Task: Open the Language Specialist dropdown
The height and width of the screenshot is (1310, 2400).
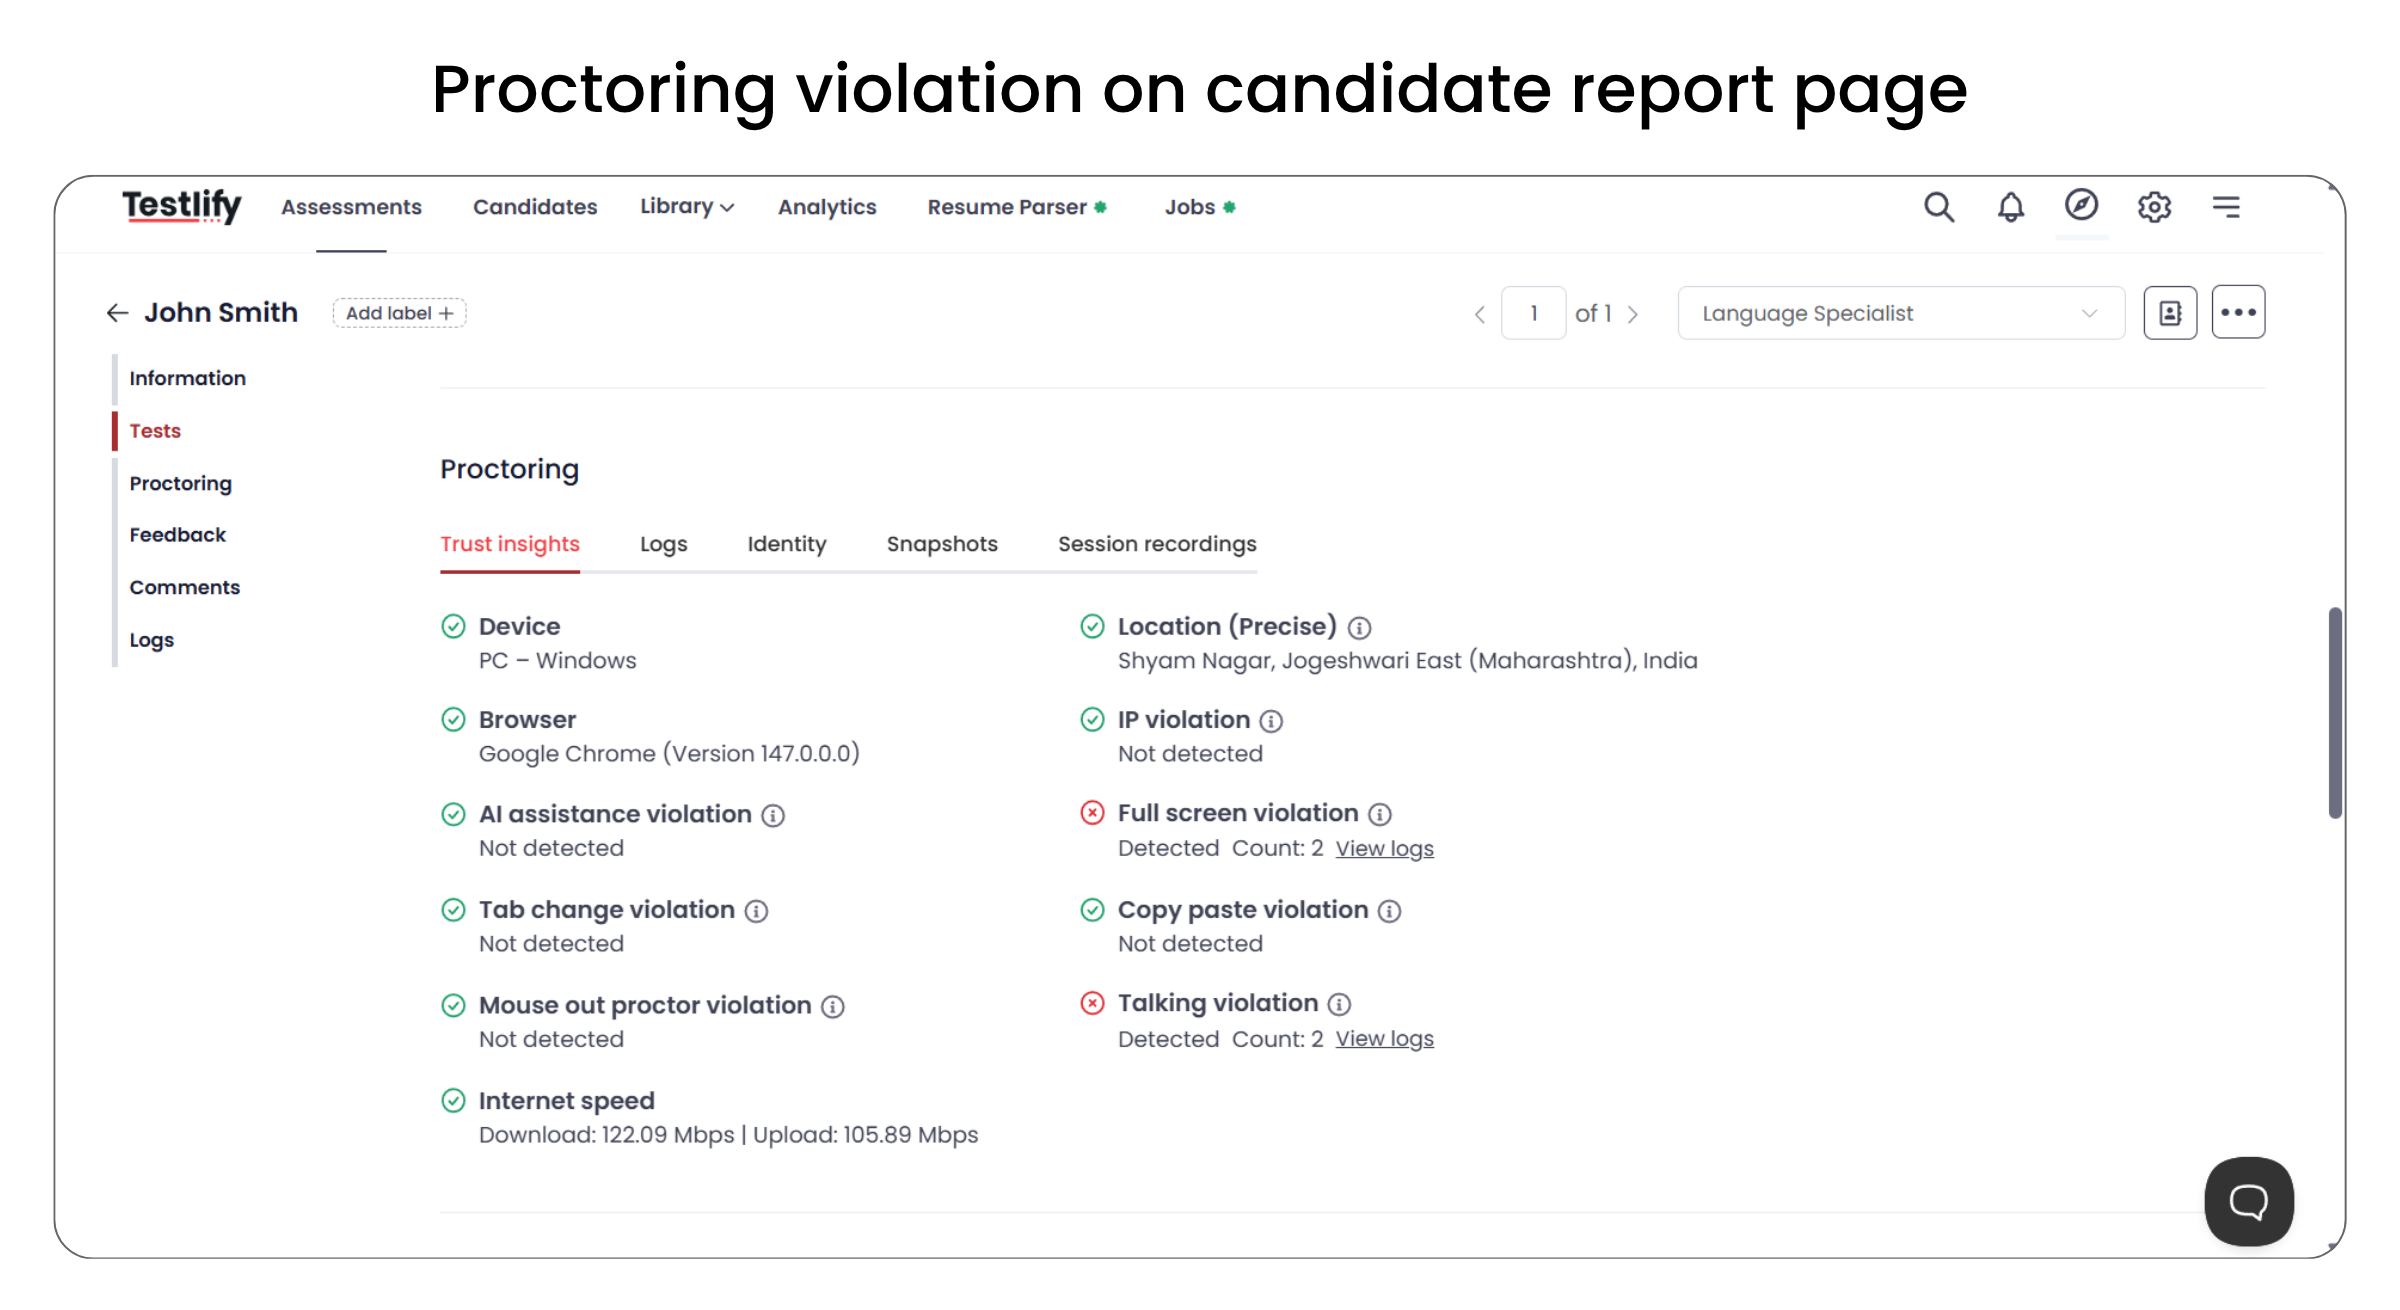Action: tap(1900, 313)
